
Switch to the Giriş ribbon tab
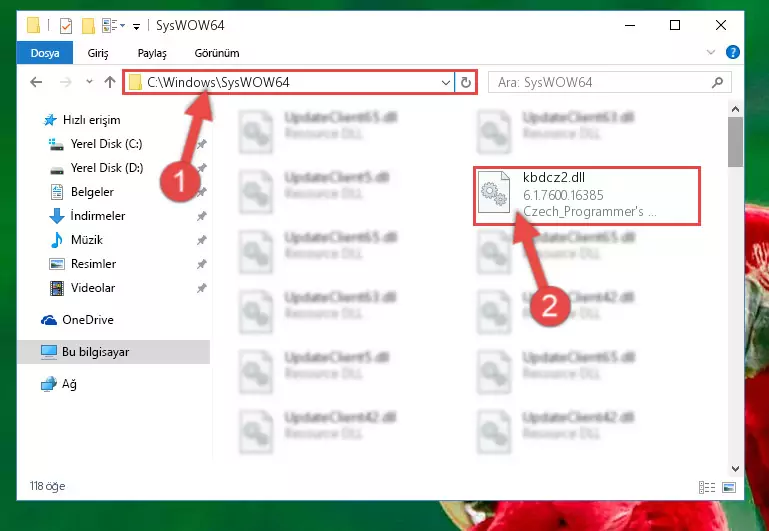tap(98, 53)
